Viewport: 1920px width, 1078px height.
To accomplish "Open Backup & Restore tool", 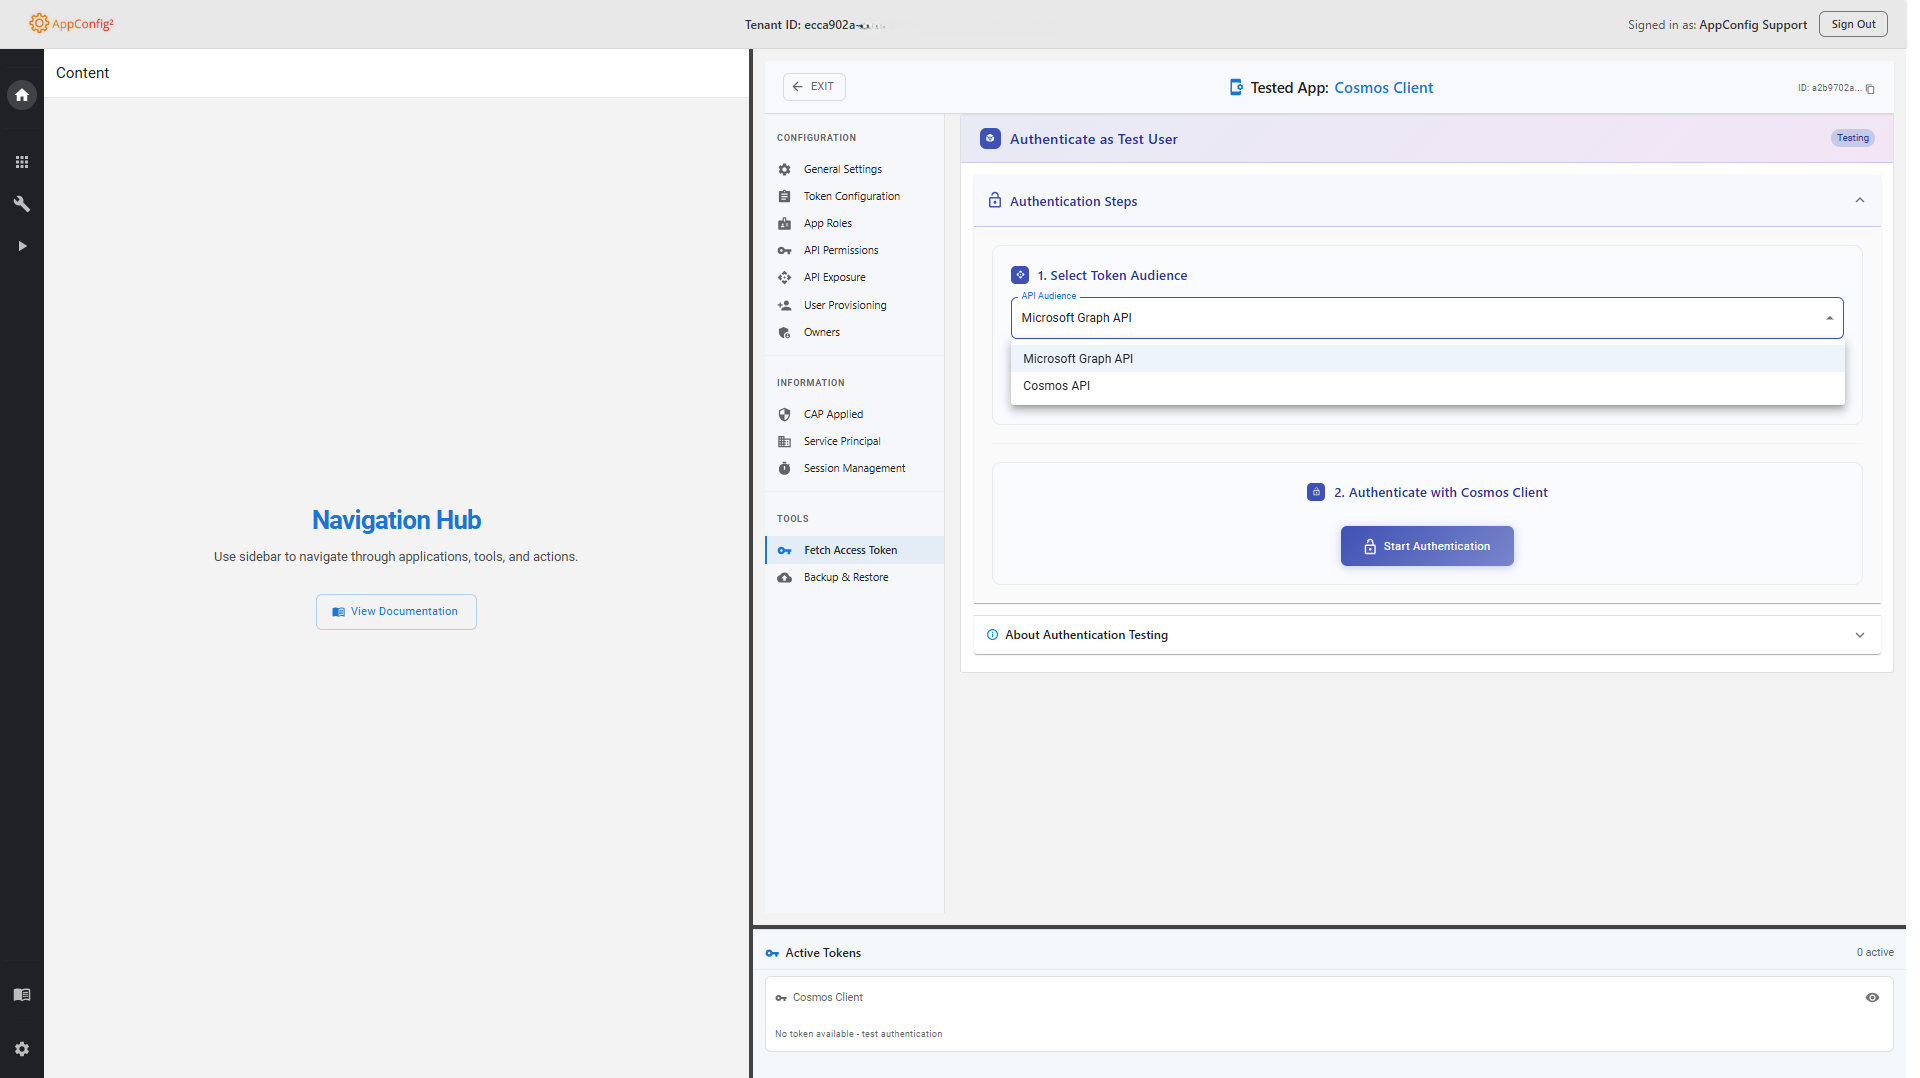I will tap(855, 578).
